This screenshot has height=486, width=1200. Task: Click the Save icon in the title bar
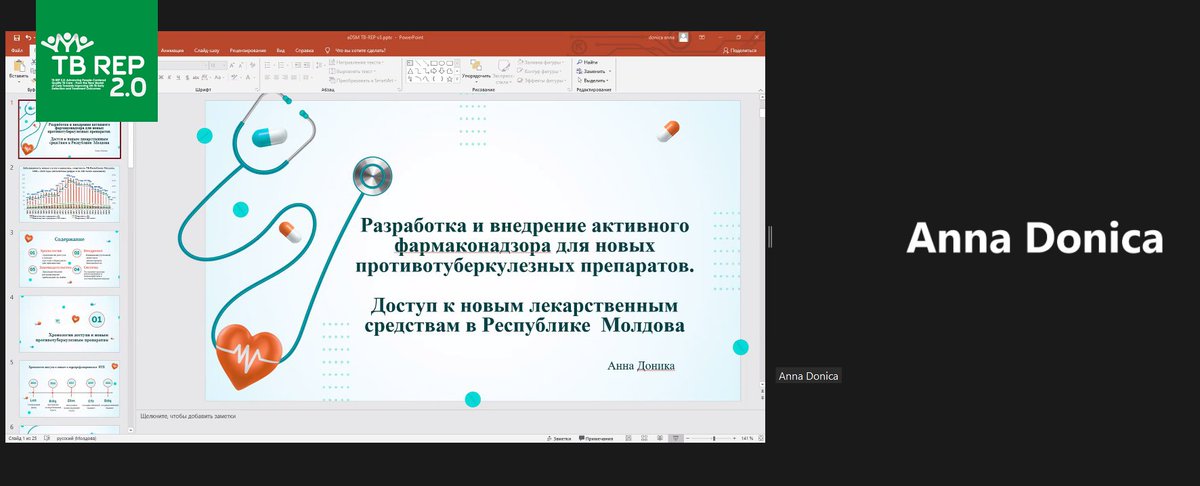pyautogui.click(x=17, y=37)
